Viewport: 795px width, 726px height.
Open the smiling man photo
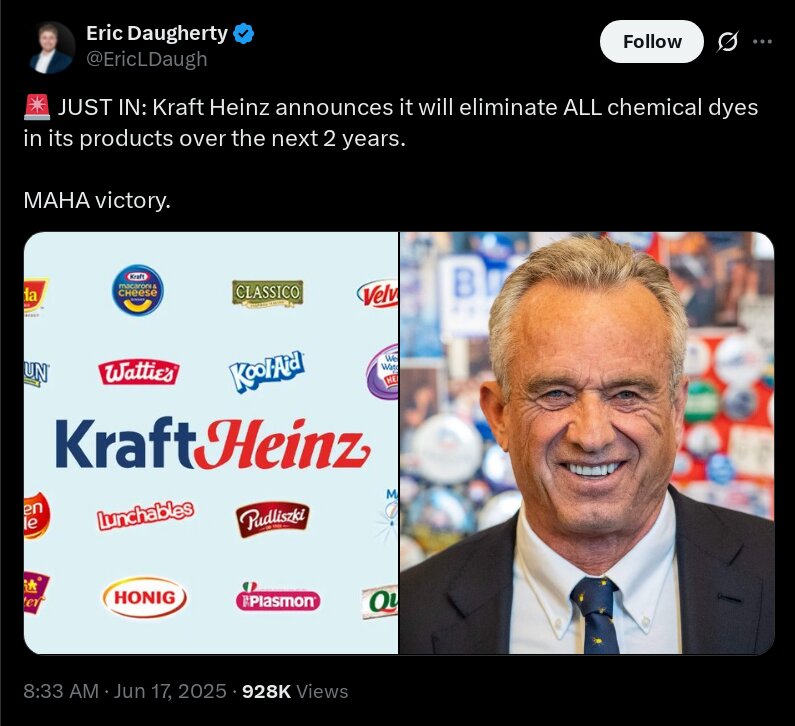point(587,443)
